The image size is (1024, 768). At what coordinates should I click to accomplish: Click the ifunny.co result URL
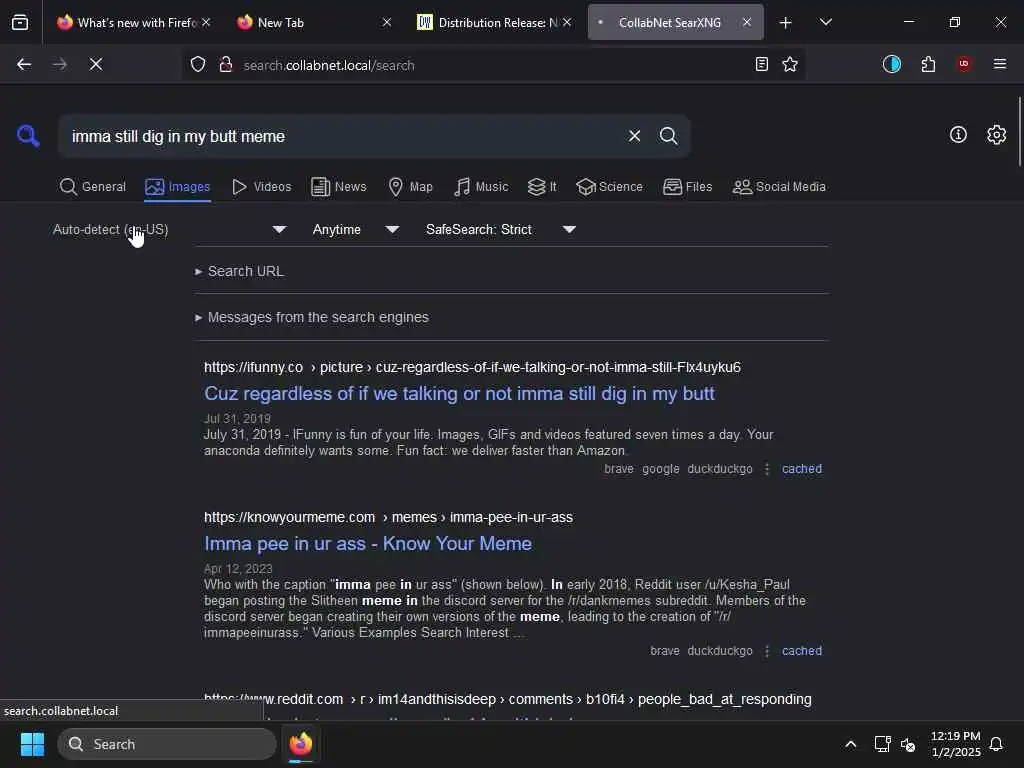pos(472,367)
